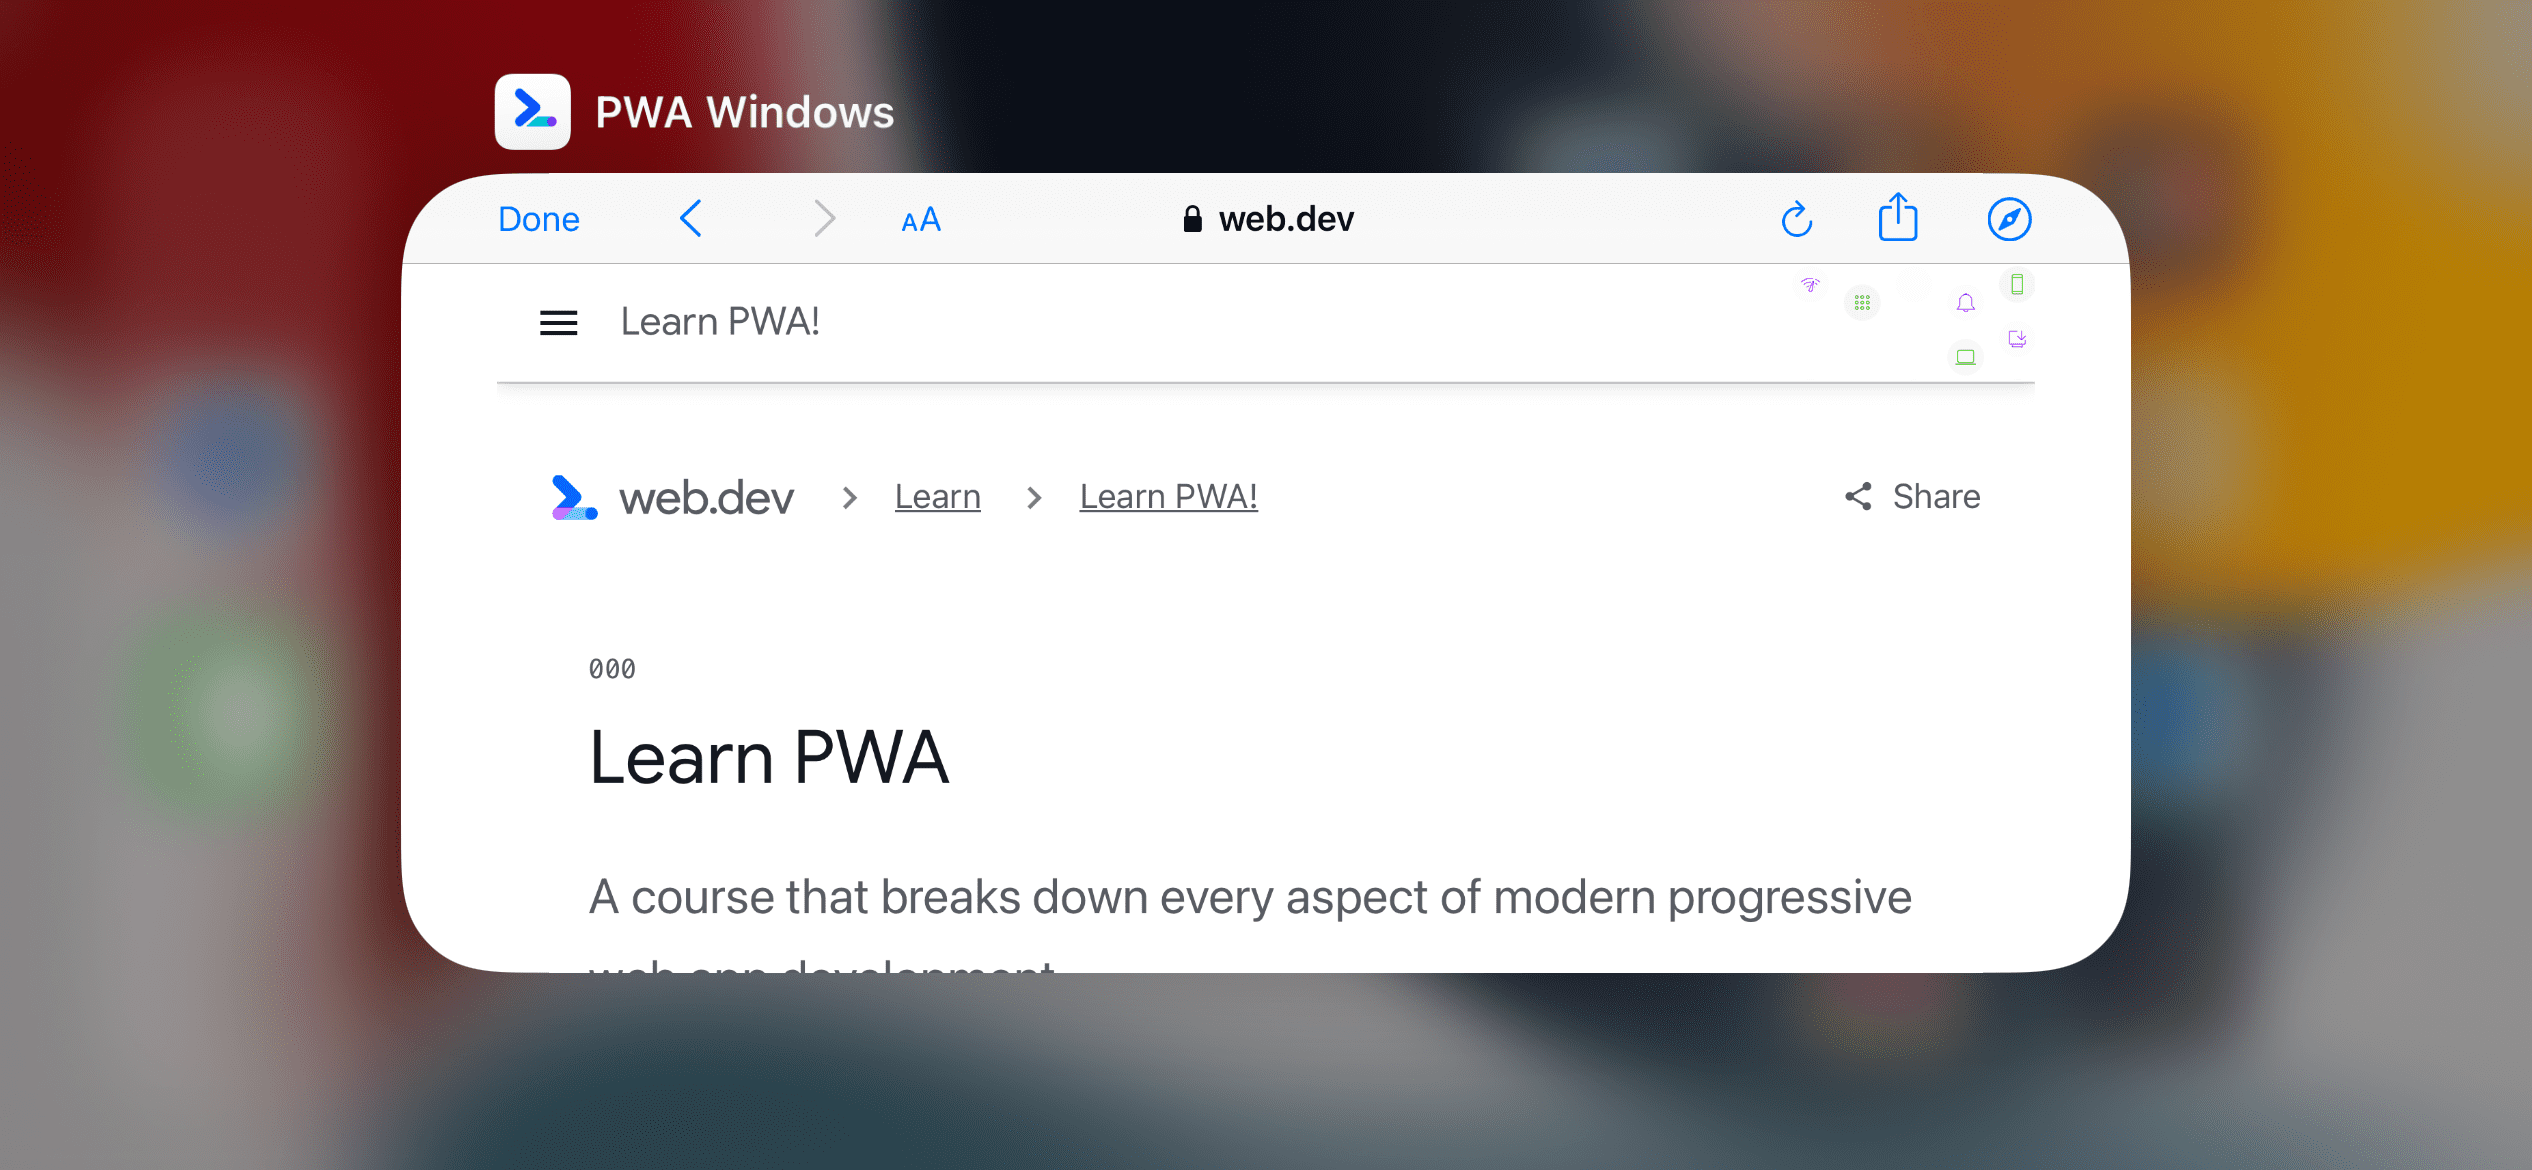This screenshot has width=2532, height=1170.
Task: Click the PWA Windows app icon
Action: click(534, 111)
